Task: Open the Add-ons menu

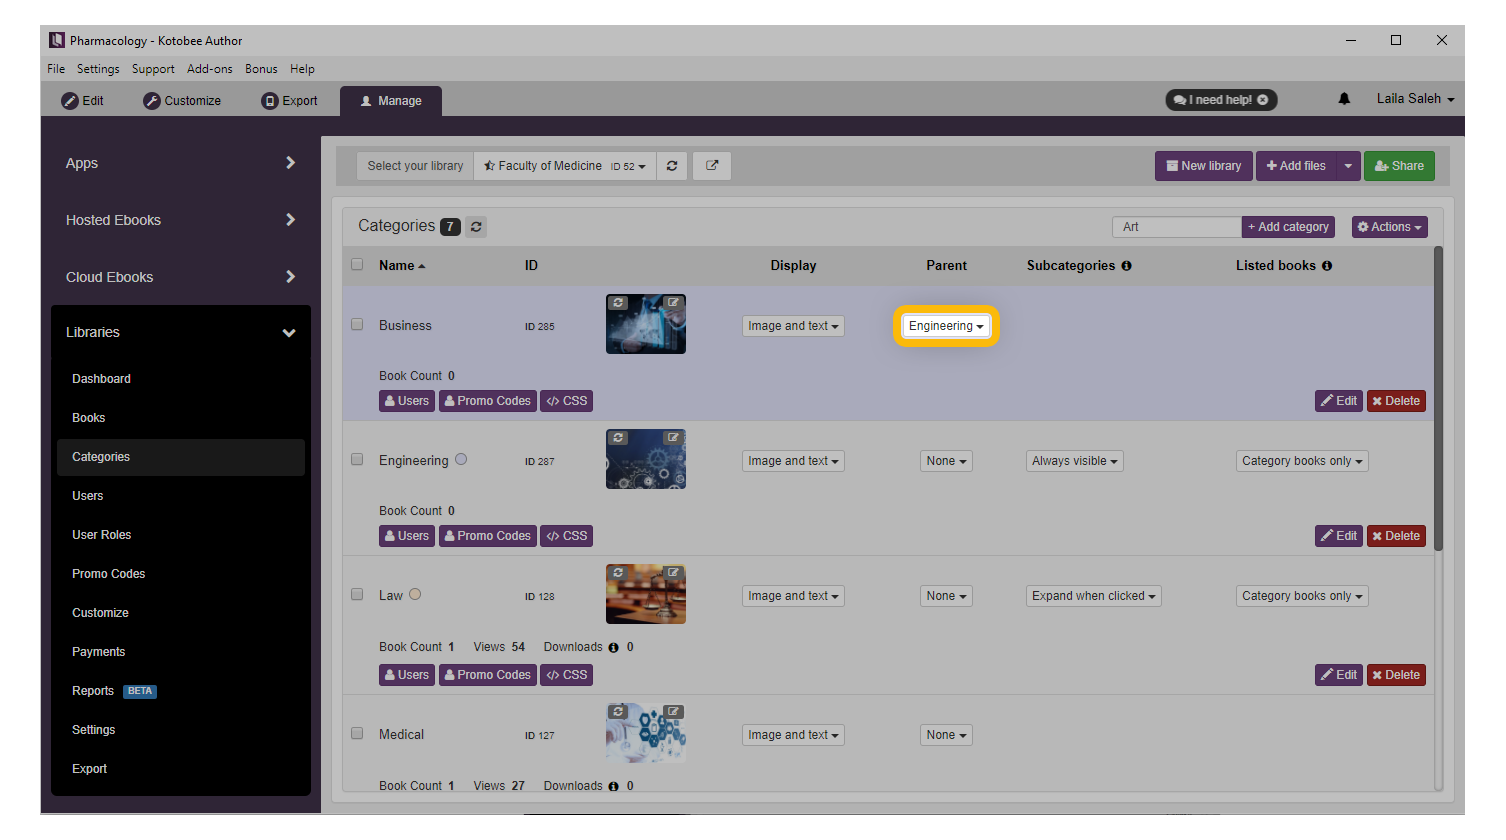Action: 210,69
